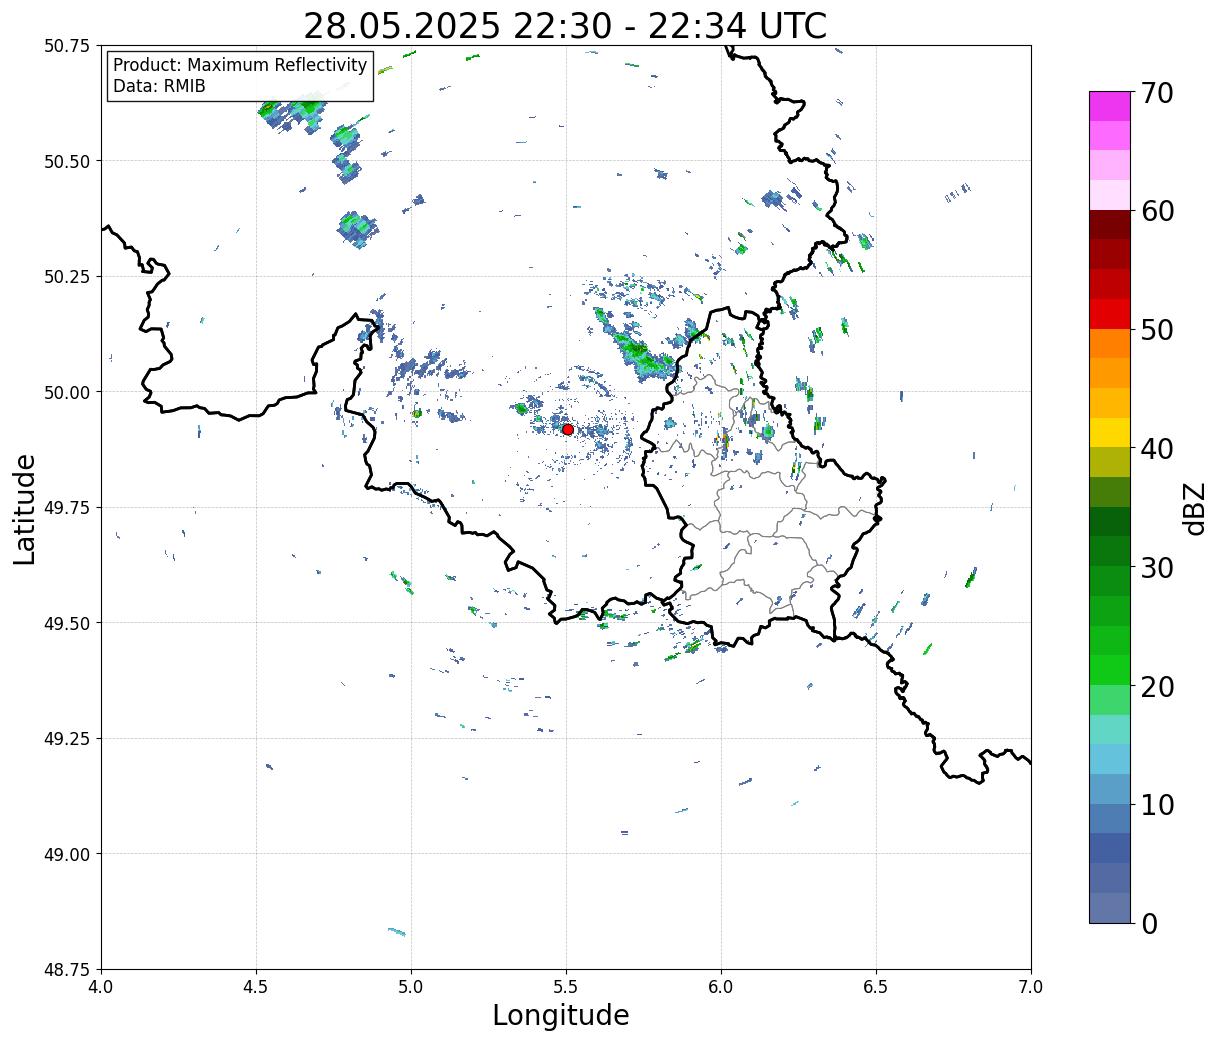Click the latitude tick label 50.50
This screenshot has height=1040, width=1219.
pyautogui.click(x=66, y=161)
